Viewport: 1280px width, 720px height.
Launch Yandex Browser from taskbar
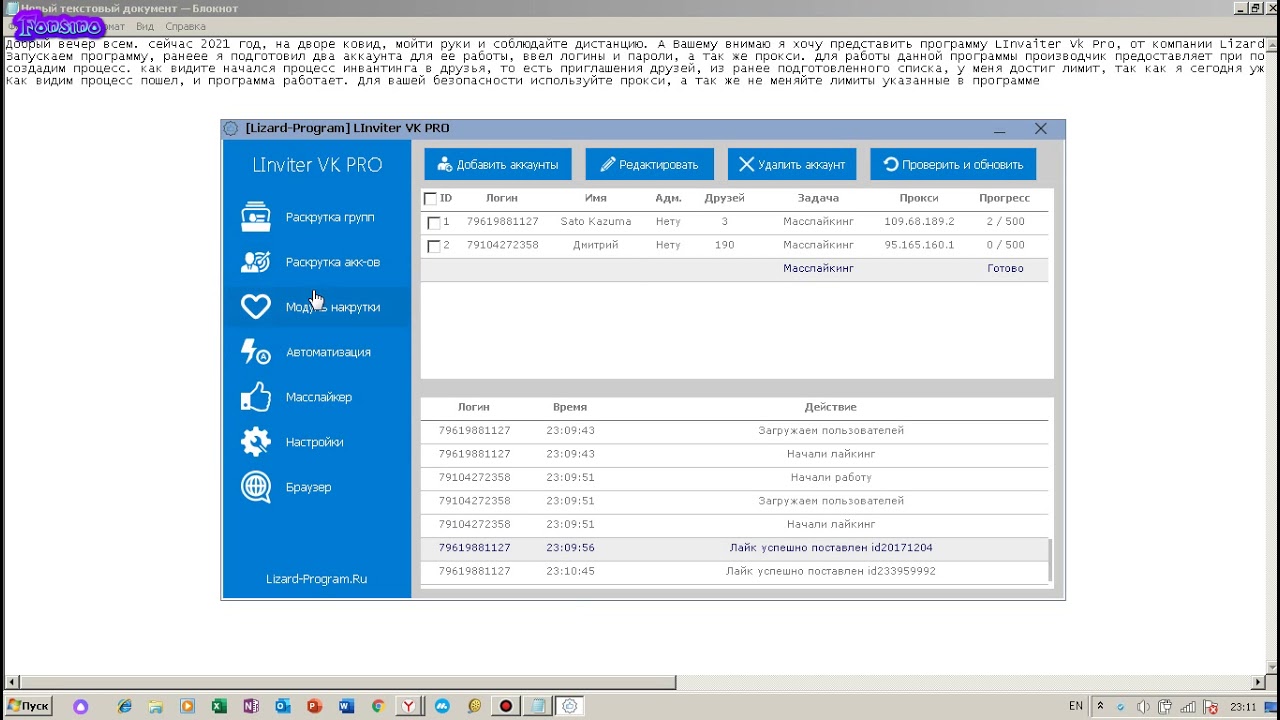[410, 706]
